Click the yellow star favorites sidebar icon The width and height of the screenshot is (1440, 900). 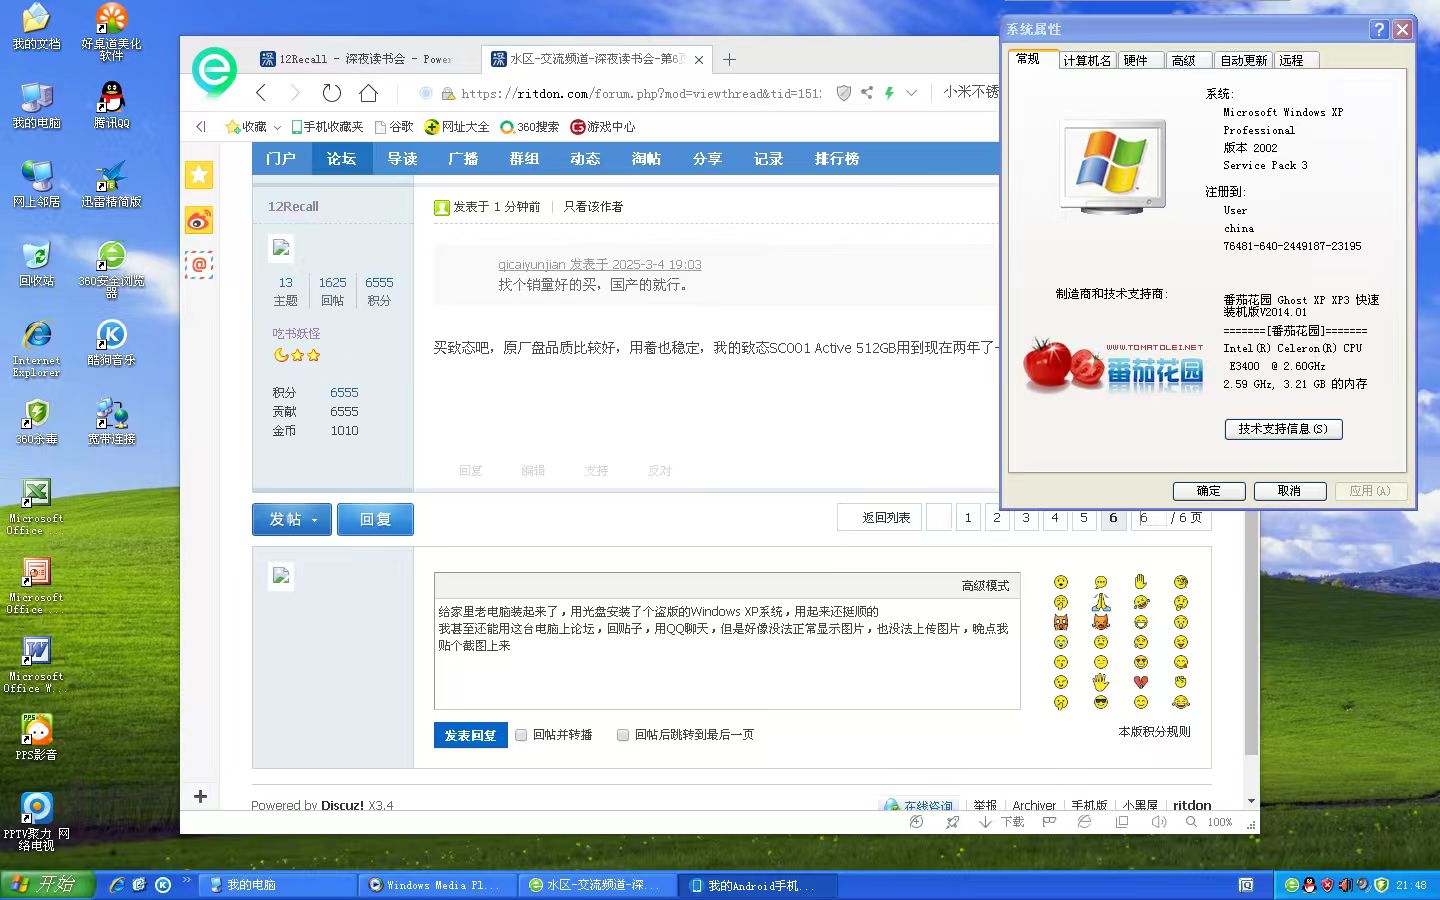point(199,175)
